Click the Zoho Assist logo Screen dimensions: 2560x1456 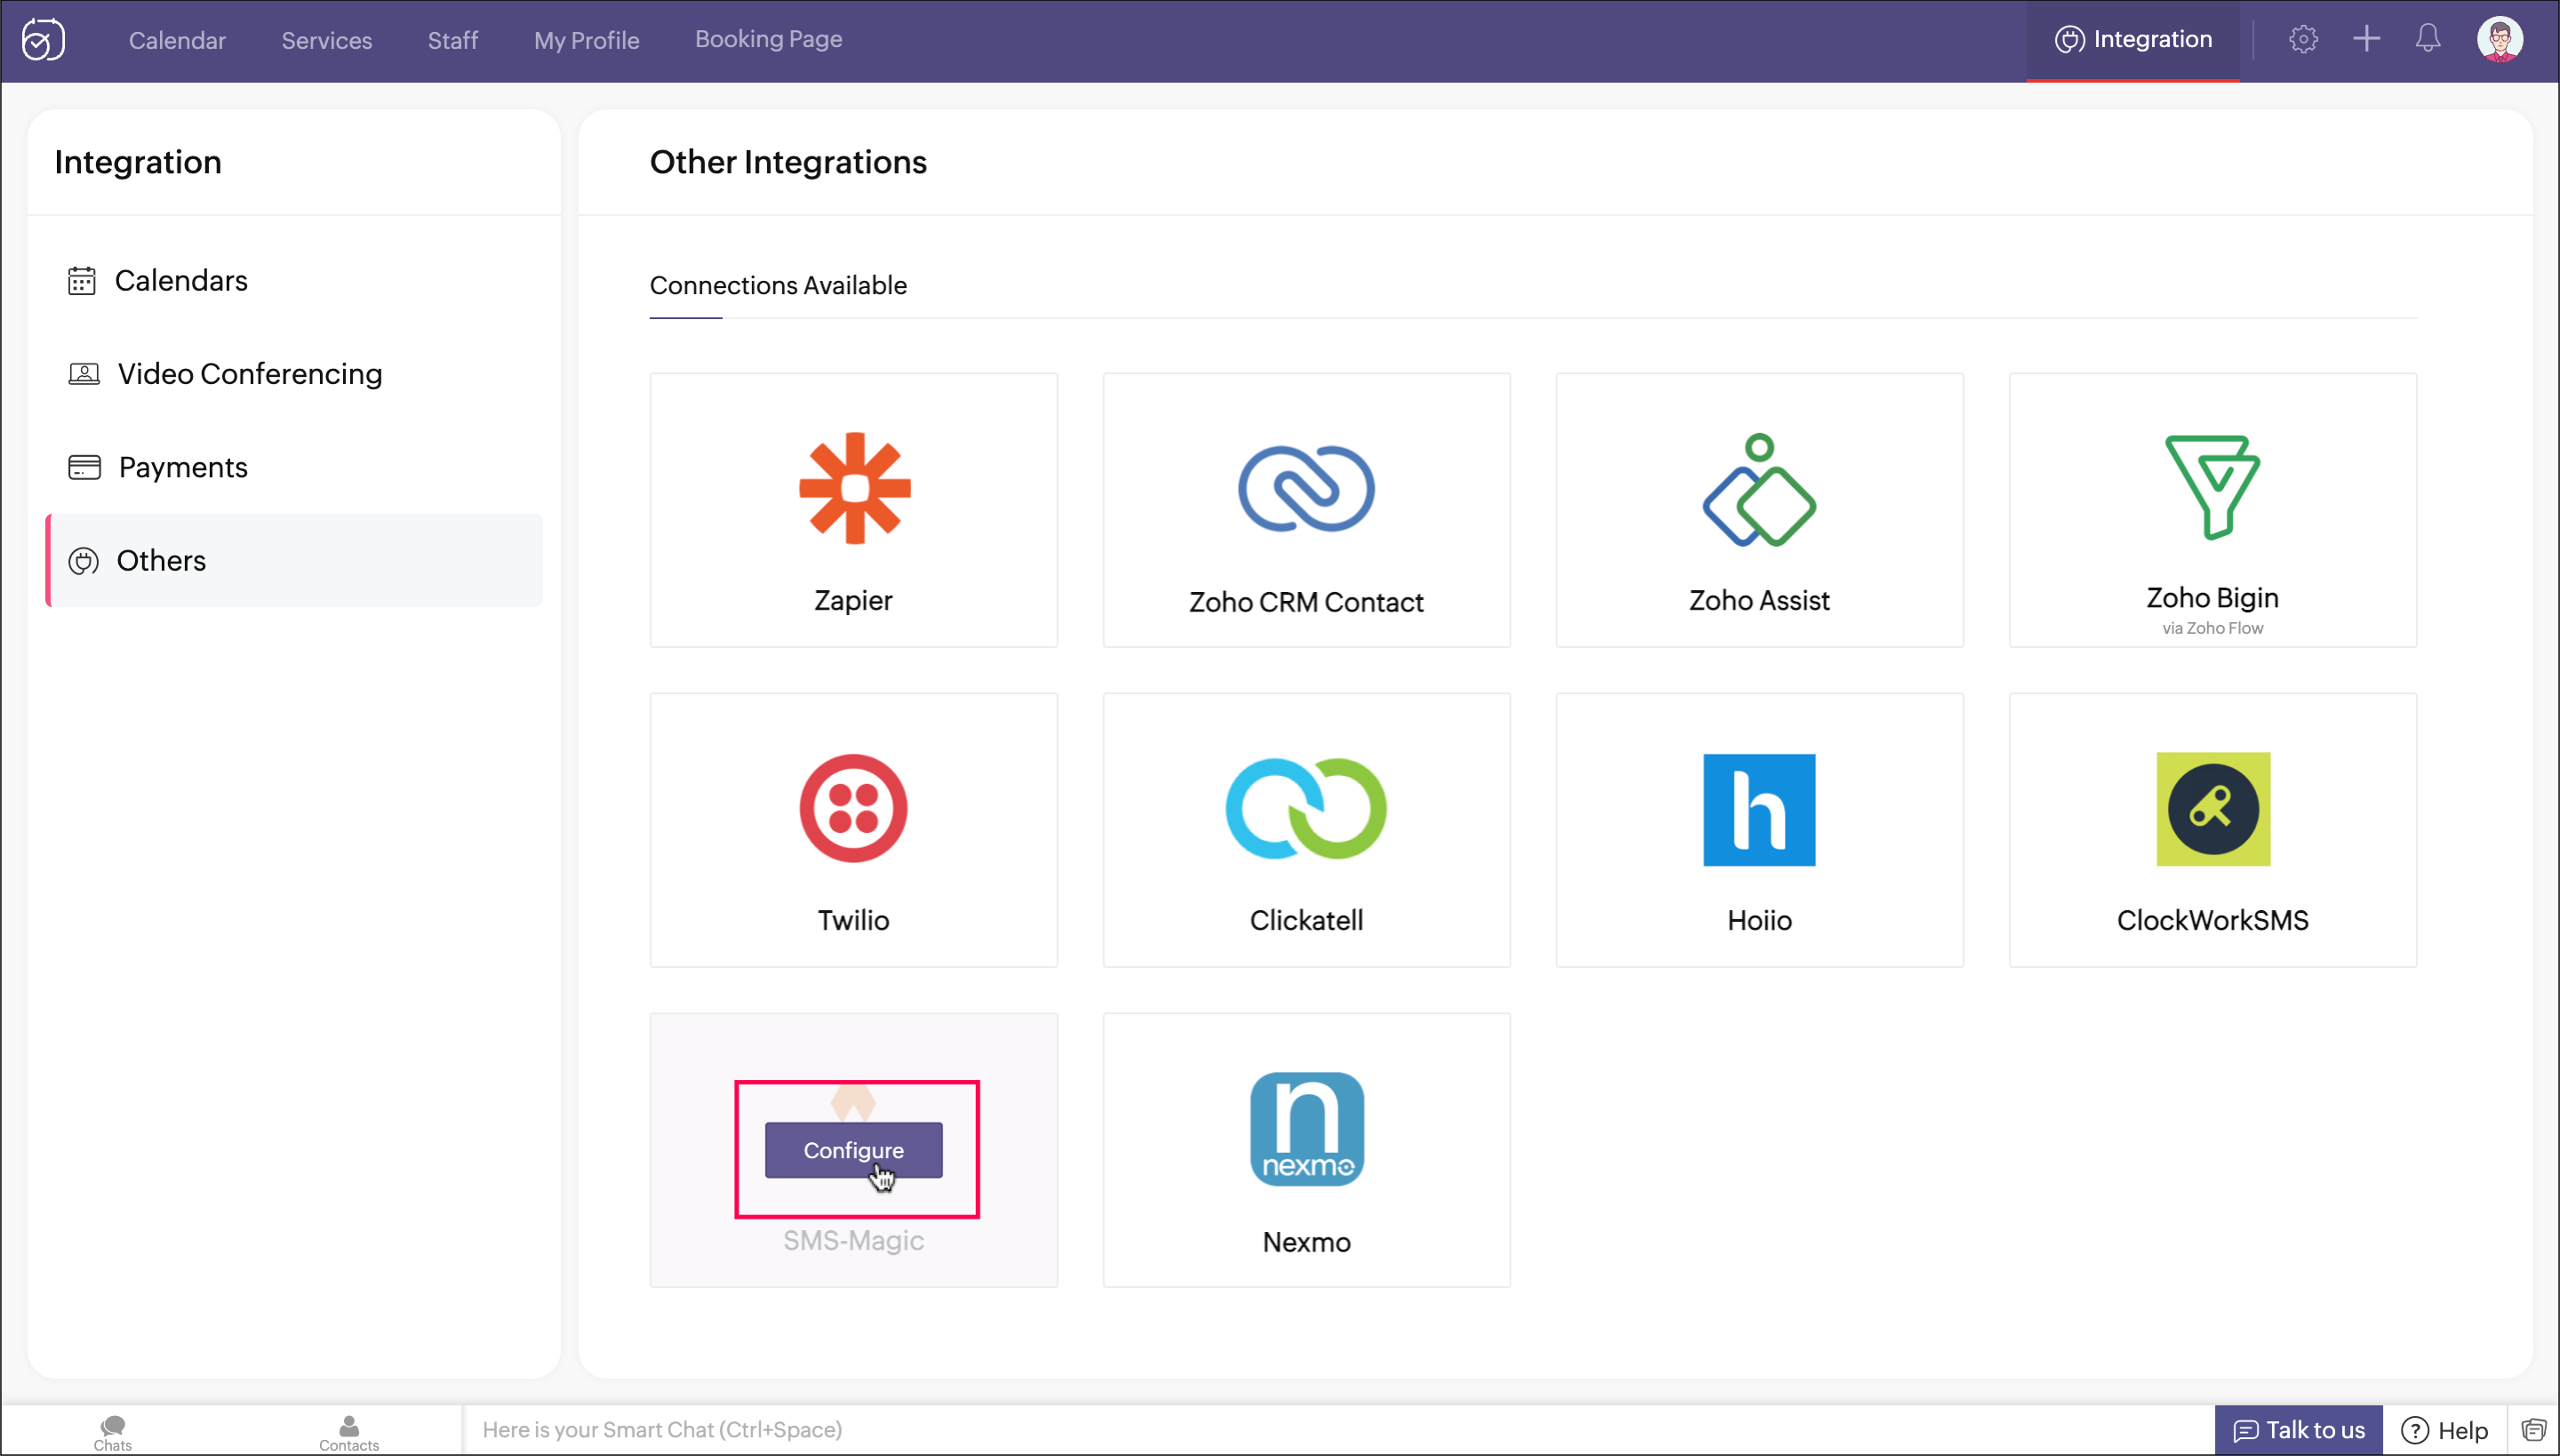pos(1759,490)
